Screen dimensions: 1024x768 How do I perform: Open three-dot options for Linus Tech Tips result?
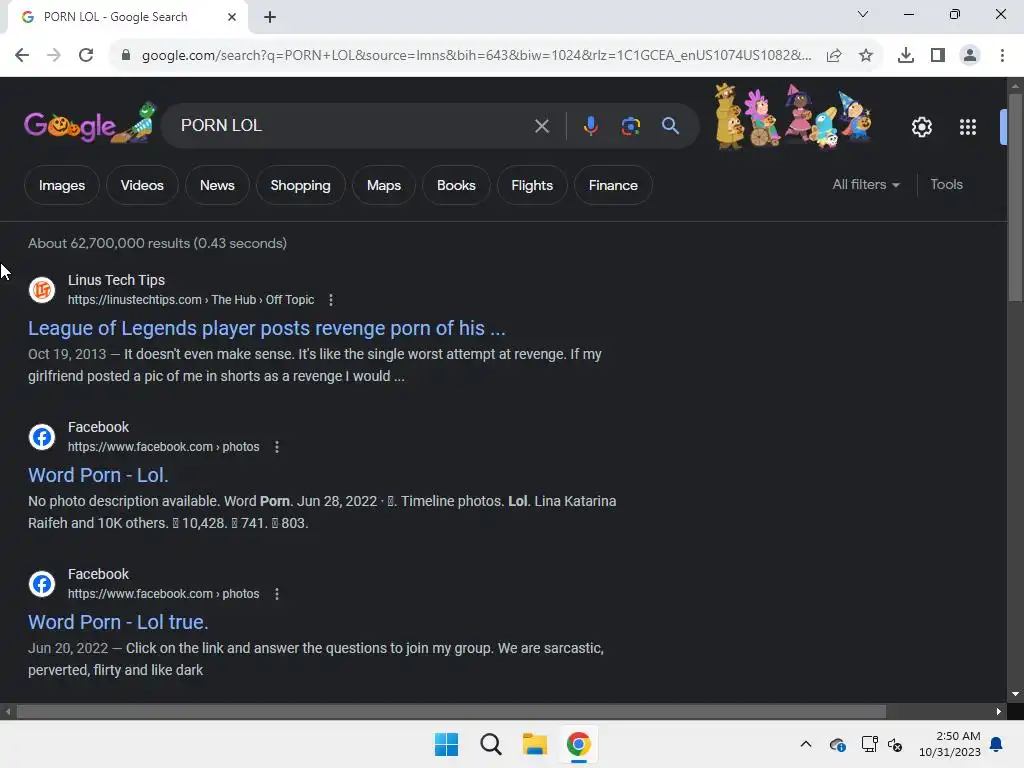pyautogui.click(x=331, y=300)
